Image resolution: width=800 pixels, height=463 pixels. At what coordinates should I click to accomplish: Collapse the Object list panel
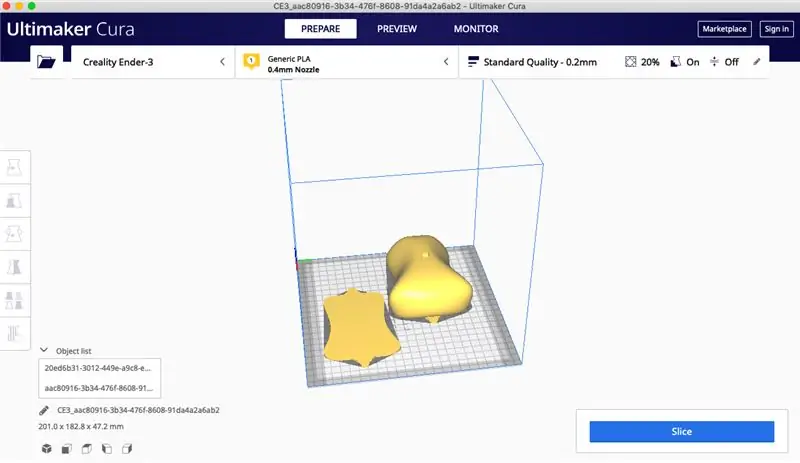tap(44, 350)
